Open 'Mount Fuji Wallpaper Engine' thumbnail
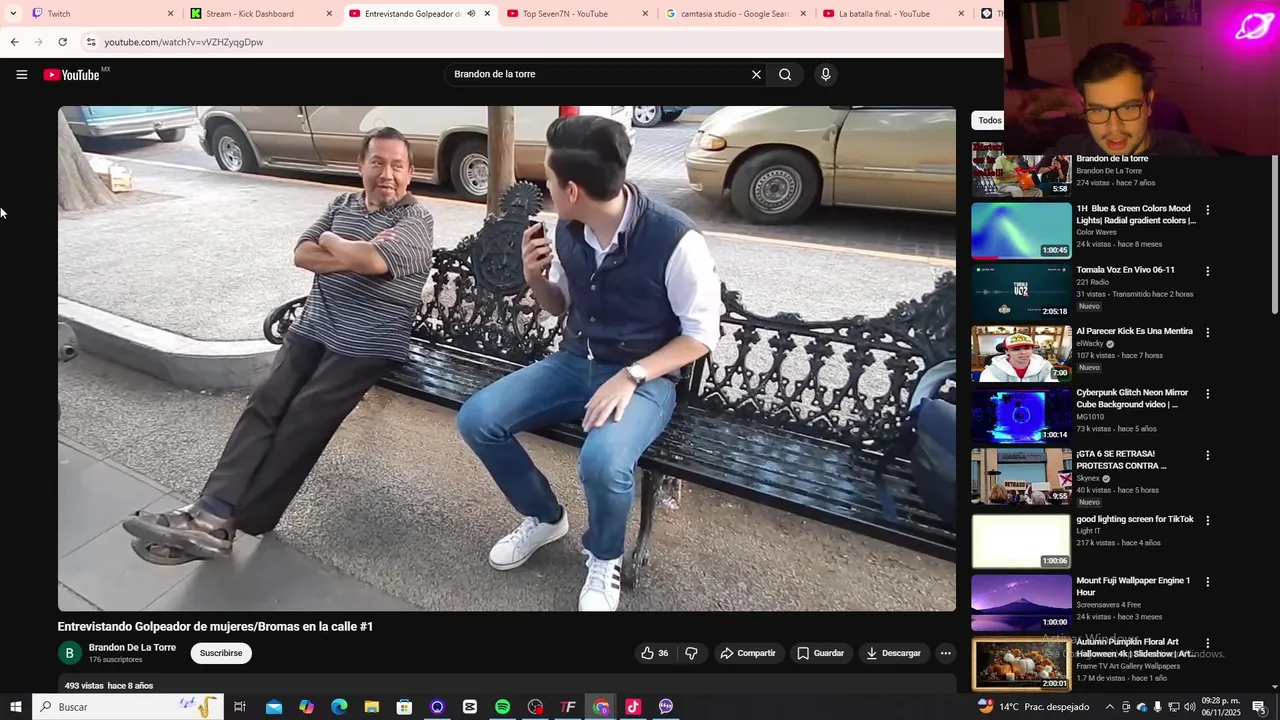Image resolution: width=1280 pixels, height=720 pixels. click(1021, 602)
